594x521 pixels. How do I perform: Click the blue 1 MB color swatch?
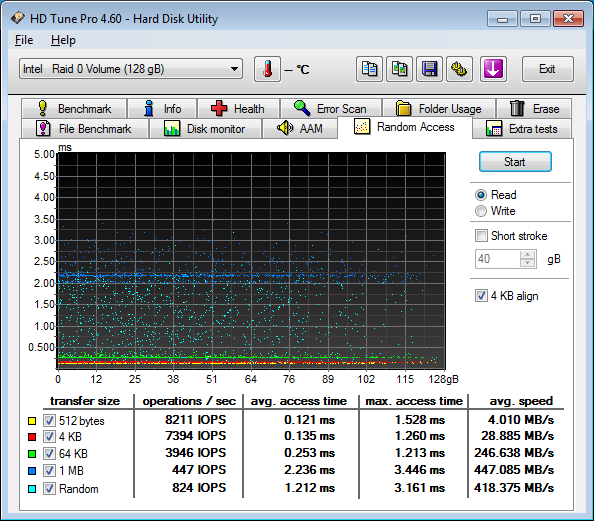tap(32, 471)
